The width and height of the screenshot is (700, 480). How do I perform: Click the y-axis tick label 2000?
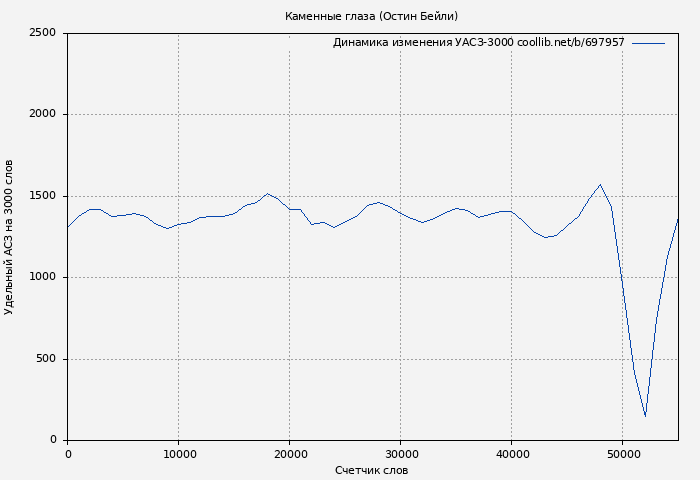click(x=42, y=115)
